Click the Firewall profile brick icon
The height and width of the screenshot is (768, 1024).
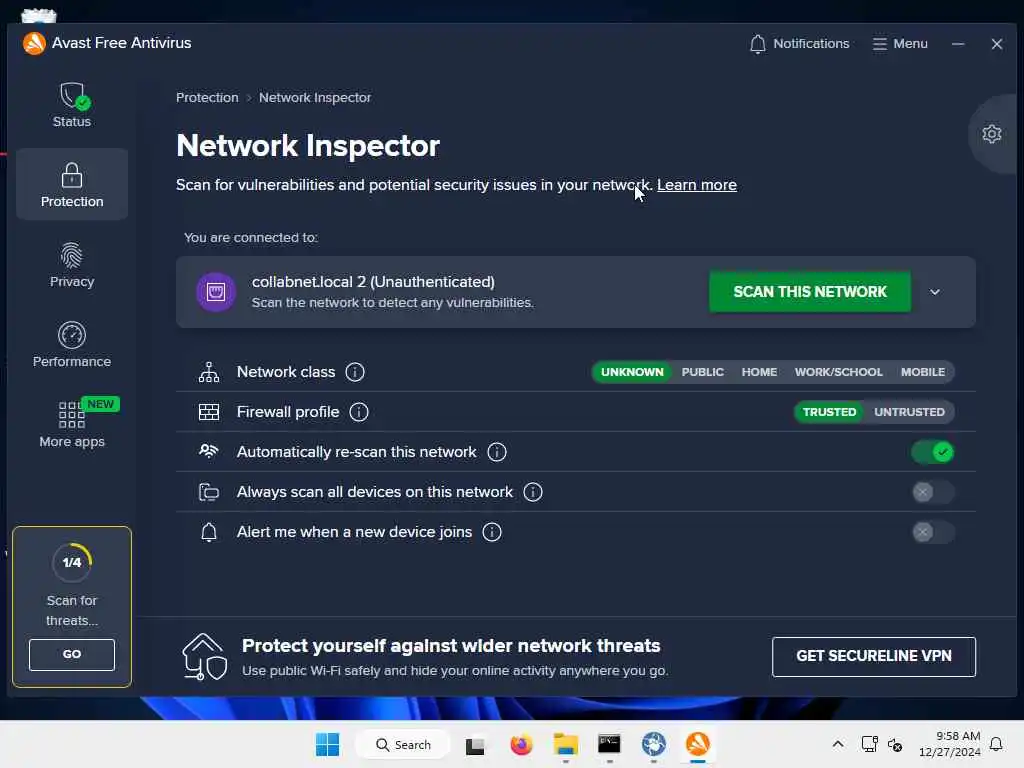(x=209, y=412)
